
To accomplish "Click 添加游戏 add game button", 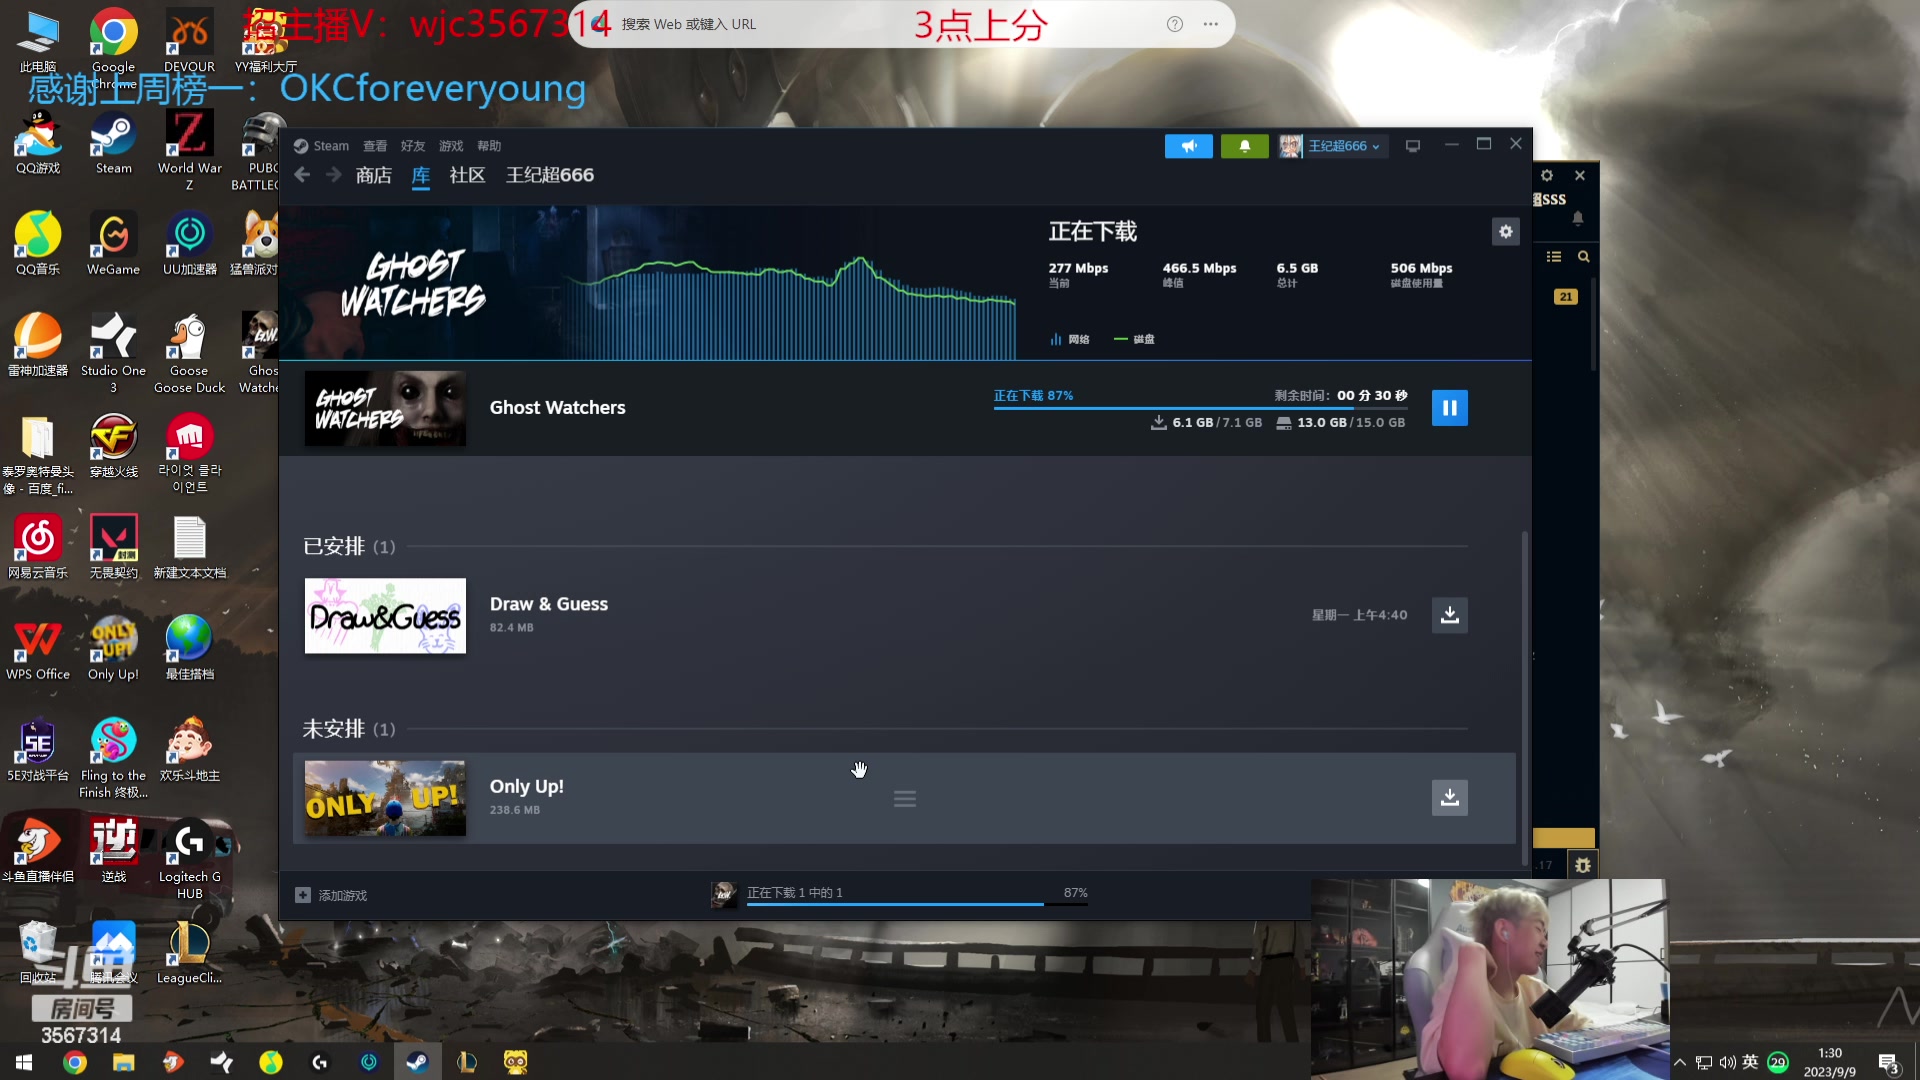I will (x=331, y=895).
